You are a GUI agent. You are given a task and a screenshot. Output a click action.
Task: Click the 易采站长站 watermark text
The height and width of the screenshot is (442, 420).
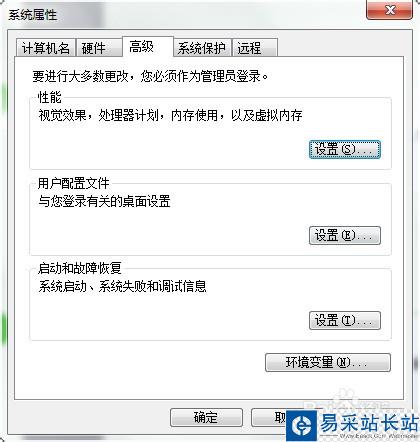point(369,423)
